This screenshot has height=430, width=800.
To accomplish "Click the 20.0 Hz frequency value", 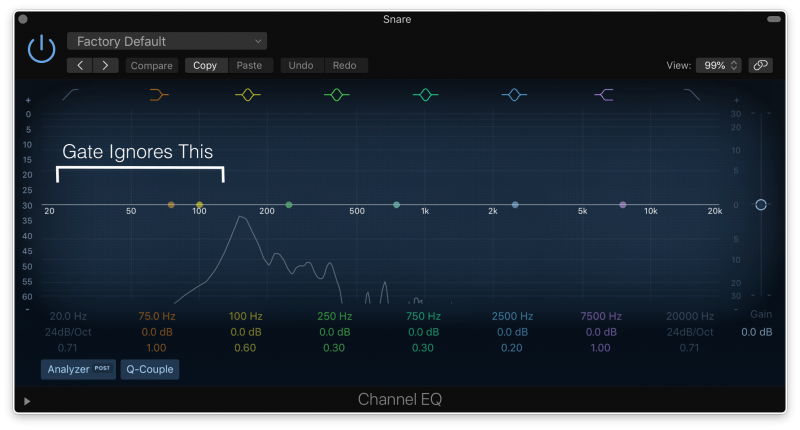I will pyautogui.click(x=68, y=316).
